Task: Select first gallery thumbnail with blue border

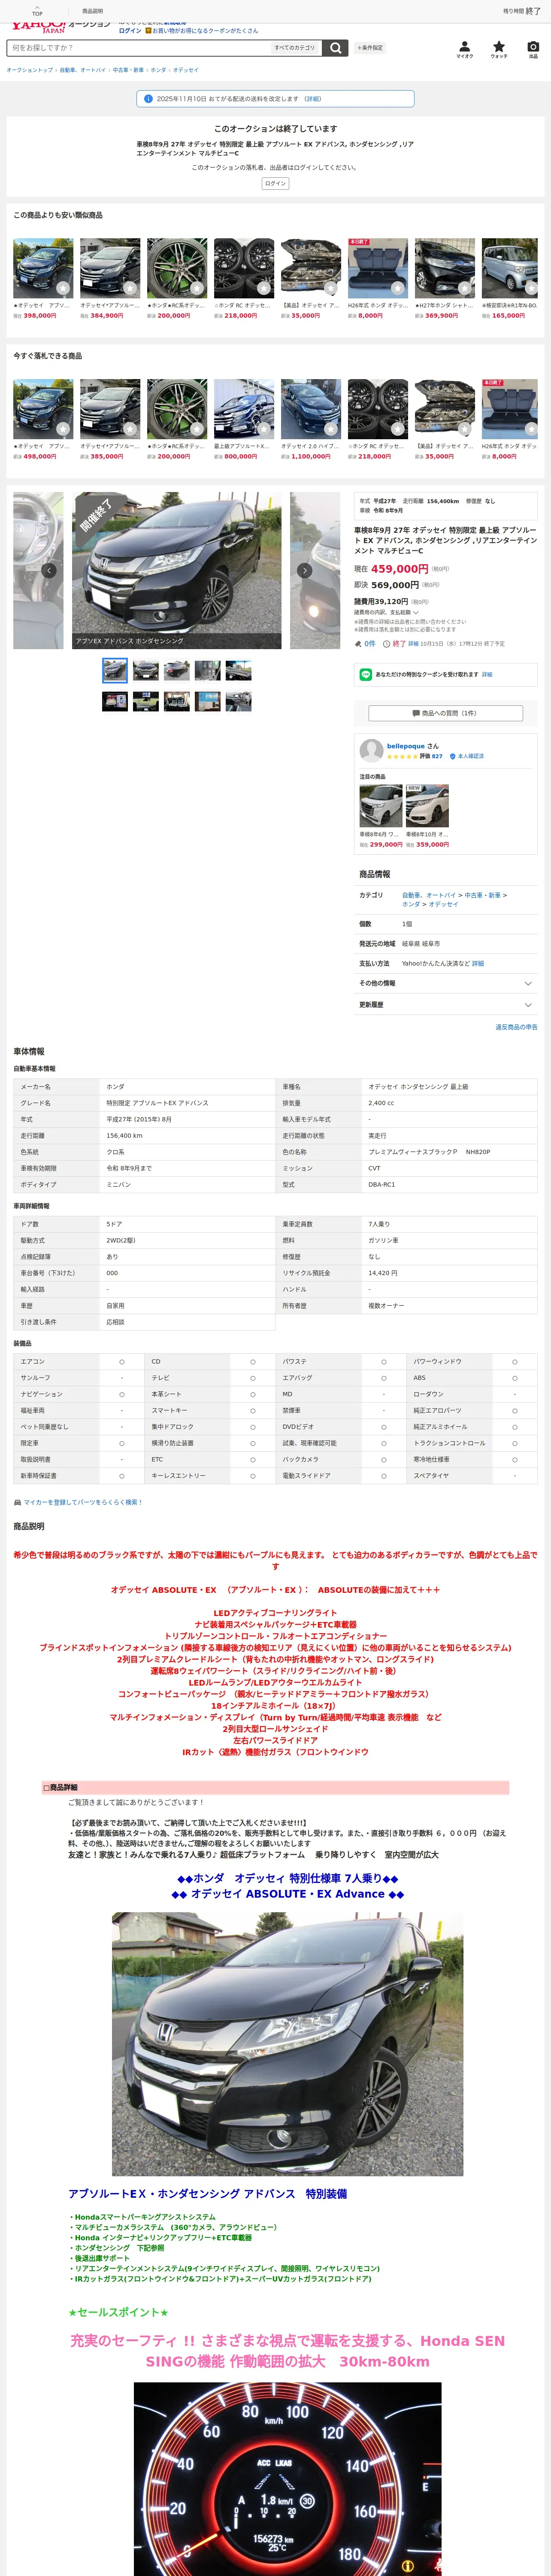Action: point(115,670)
